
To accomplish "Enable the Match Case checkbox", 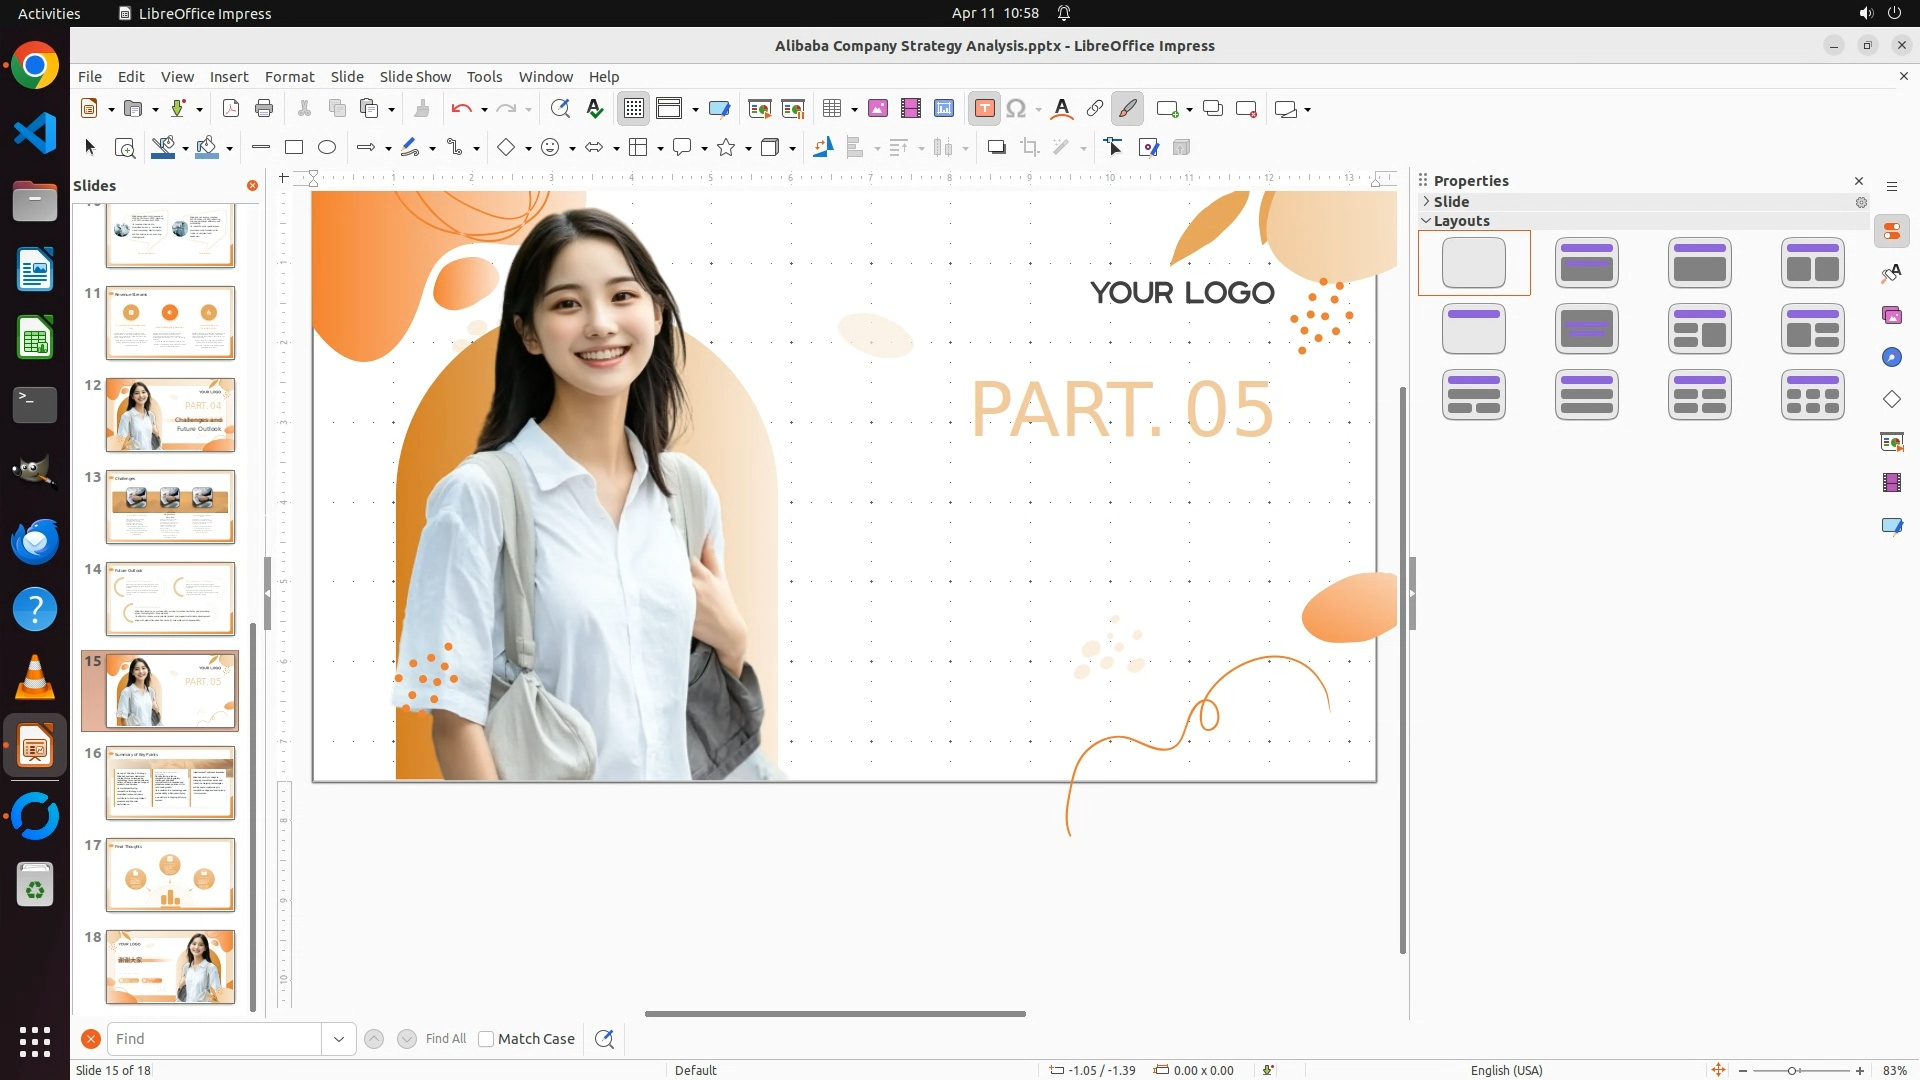I will tap(486, 1039).
